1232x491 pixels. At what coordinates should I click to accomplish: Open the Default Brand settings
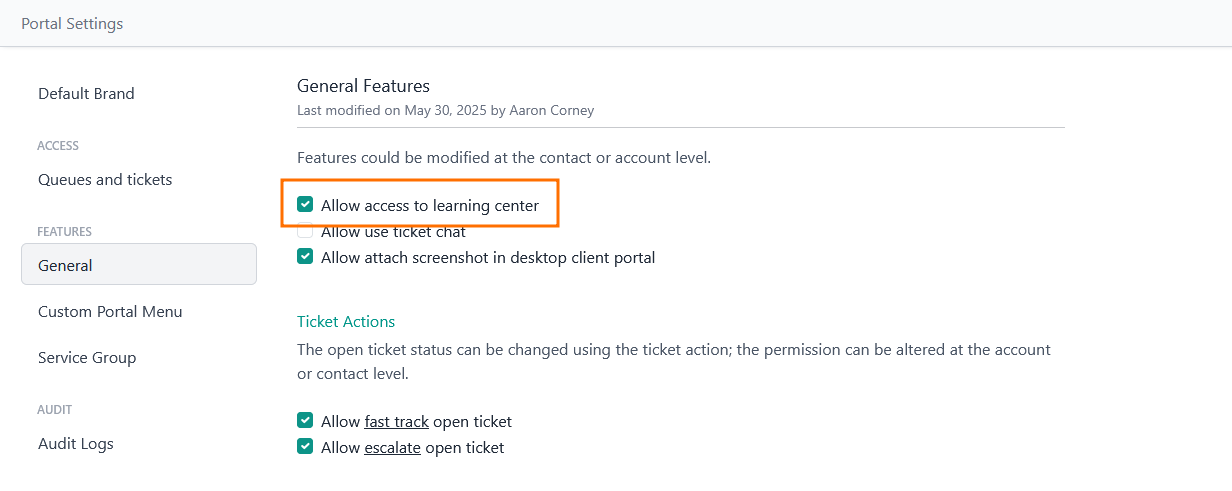[x=86, y=94]
